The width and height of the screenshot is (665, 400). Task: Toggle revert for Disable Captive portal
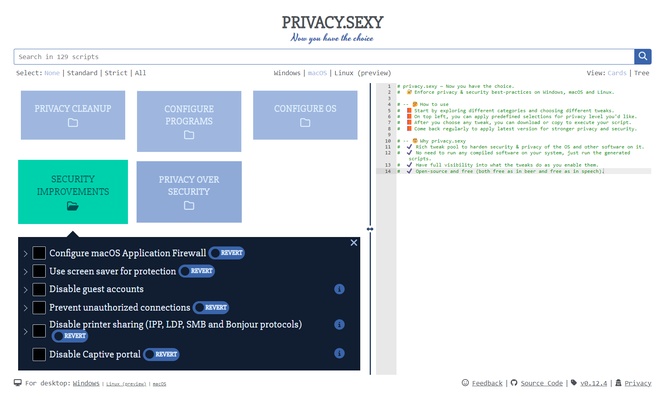[161, 354]
